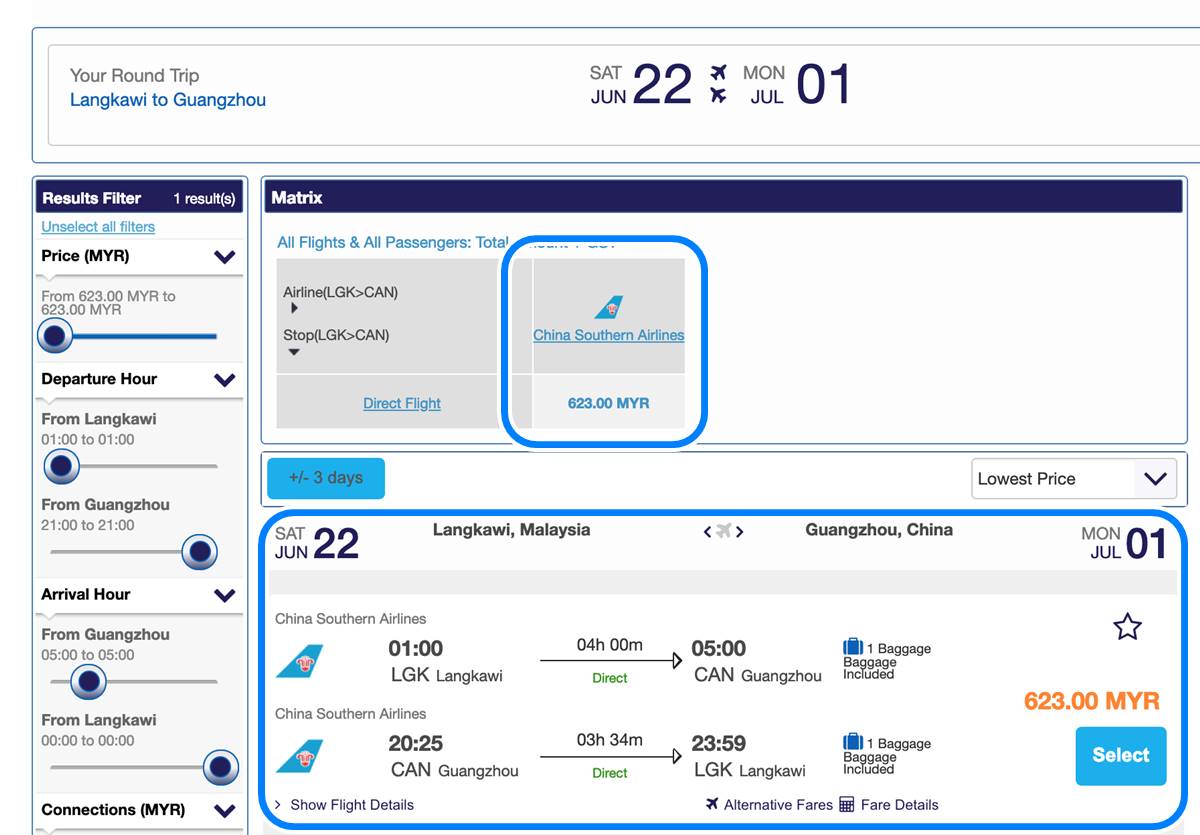Click the Matrix panel heading
Viewport: 1200px width, 835px height.
click(297, 198)
